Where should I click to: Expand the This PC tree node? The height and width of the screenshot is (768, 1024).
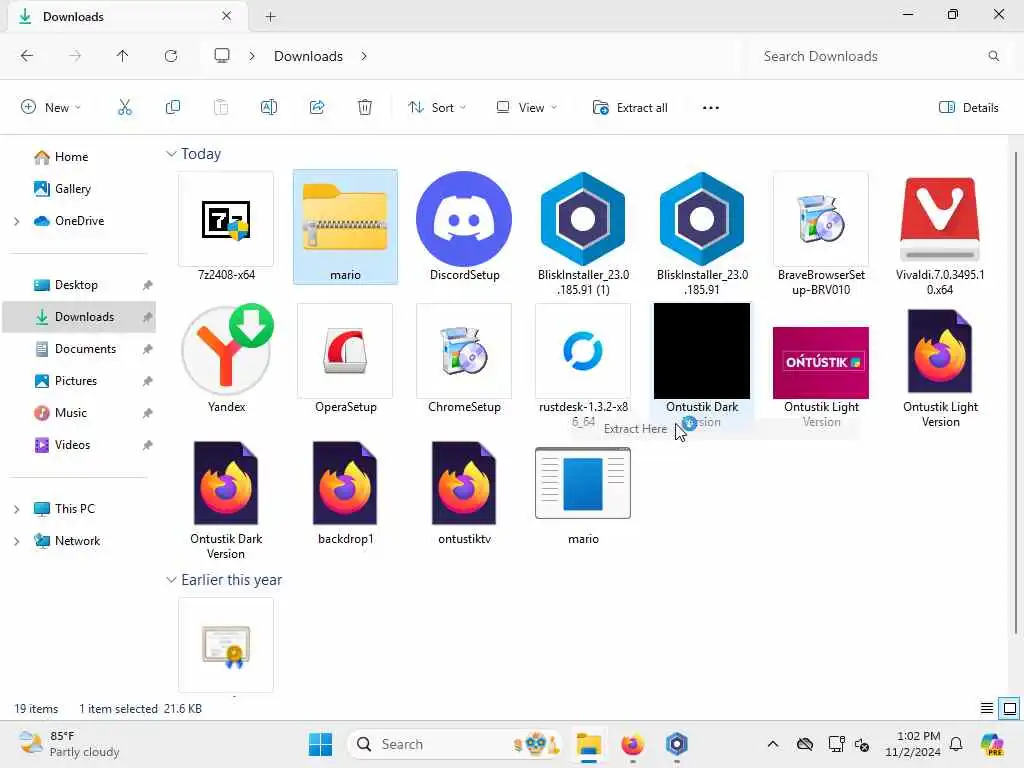(16, 509)
